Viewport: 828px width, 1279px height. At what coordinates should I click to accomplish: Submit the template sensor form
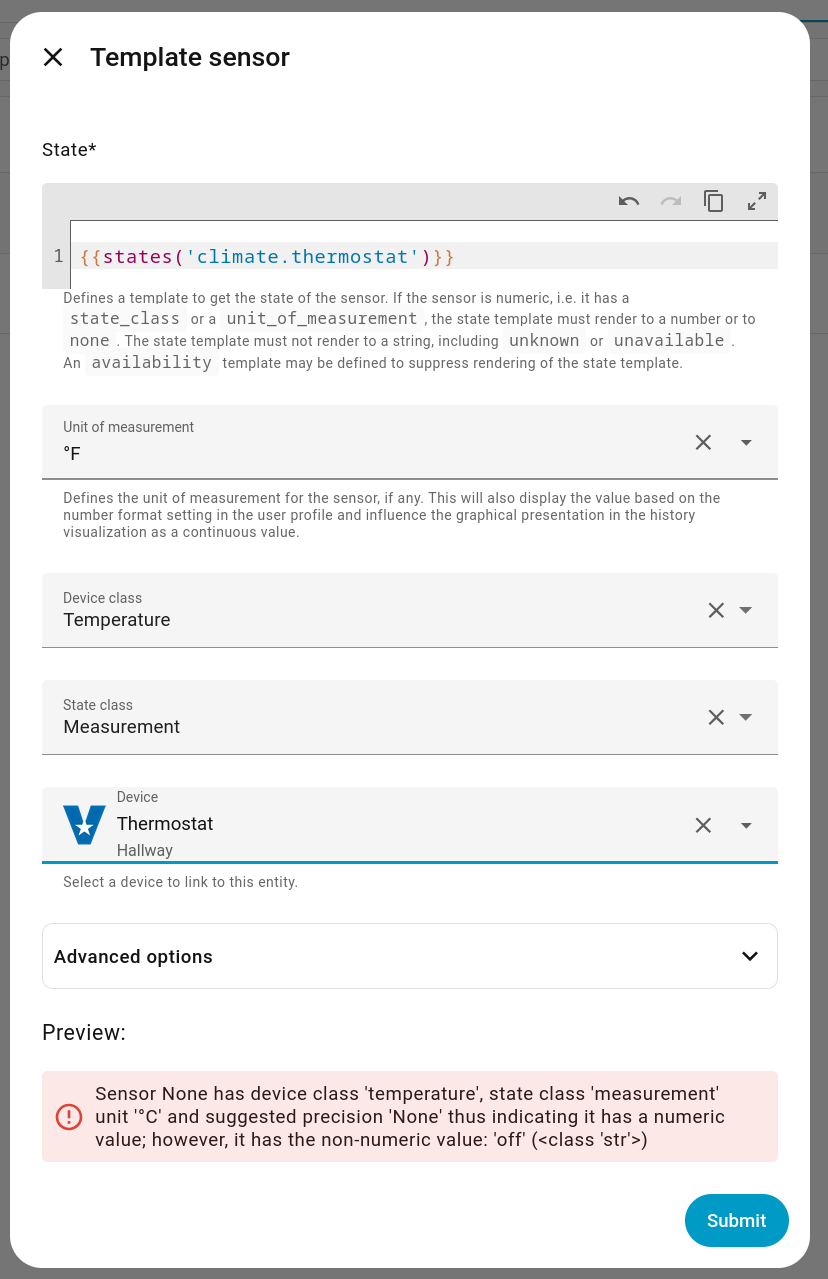pos(736,1220)
